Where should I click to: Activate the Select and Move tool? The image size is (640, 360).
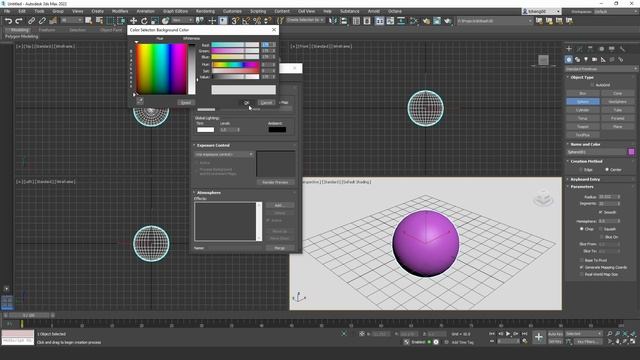133,20
